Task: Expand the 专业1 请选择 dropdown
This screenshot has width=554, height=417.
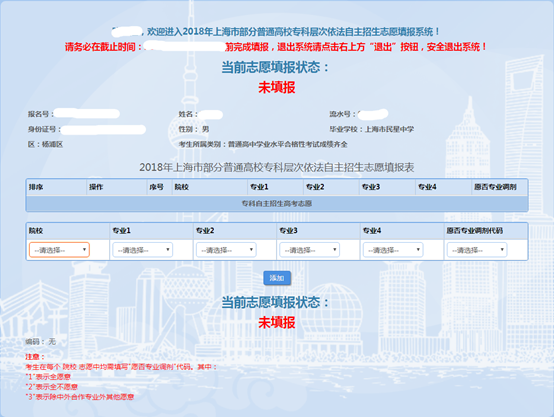Action: coord(142,250)
